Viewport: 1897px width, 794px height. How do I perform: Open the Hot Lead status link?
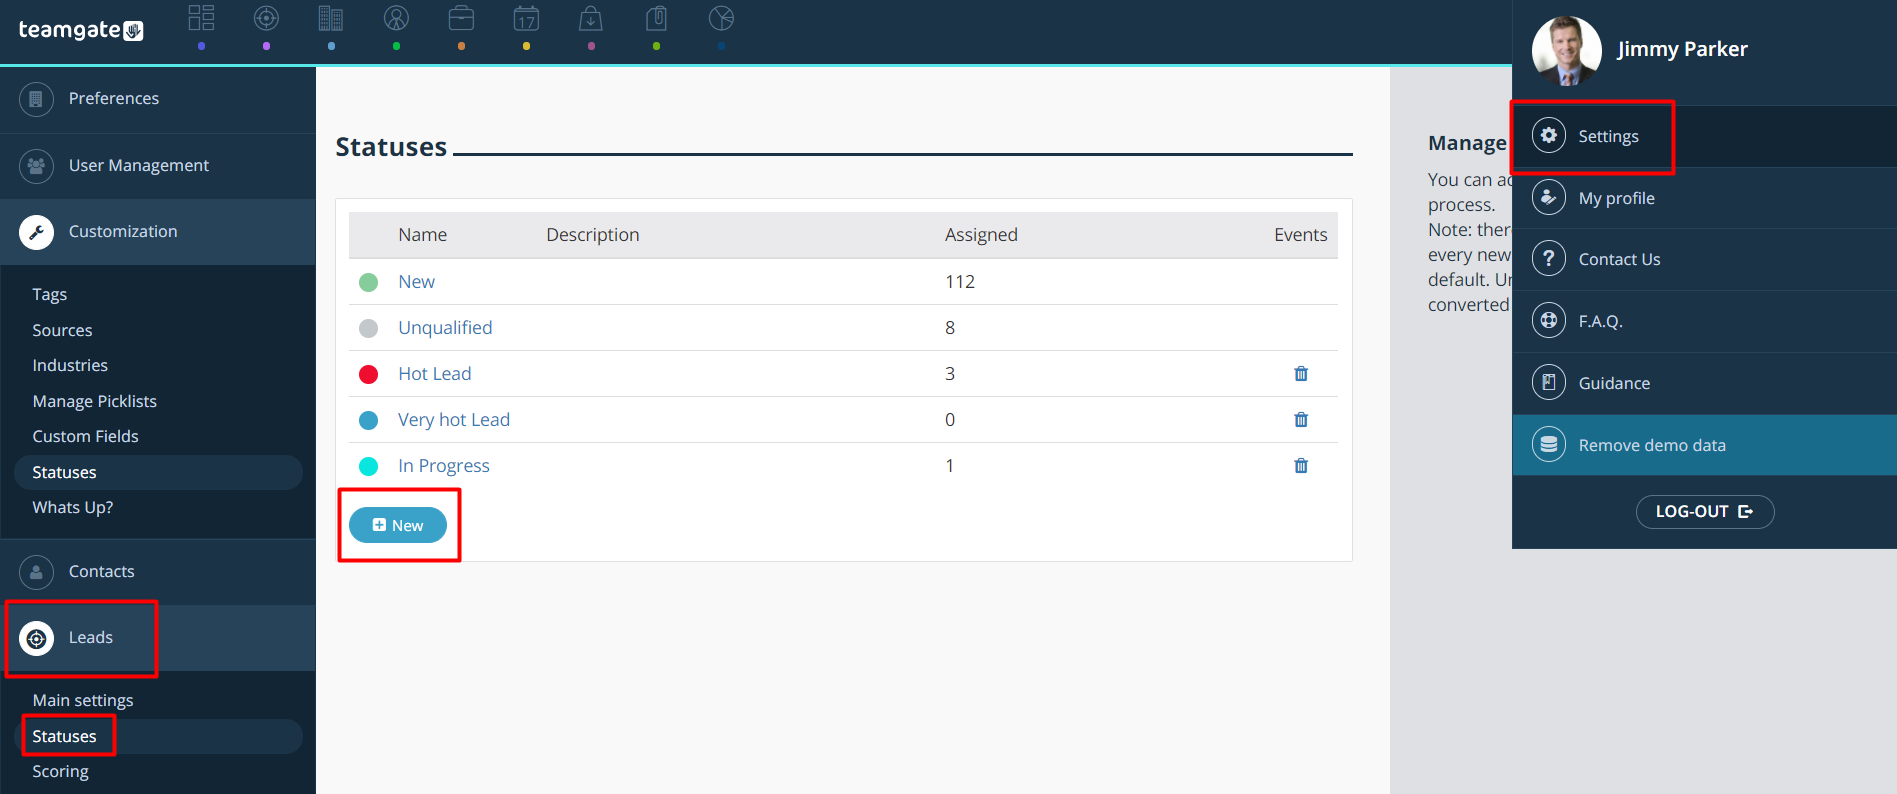(x=434, y=374)
